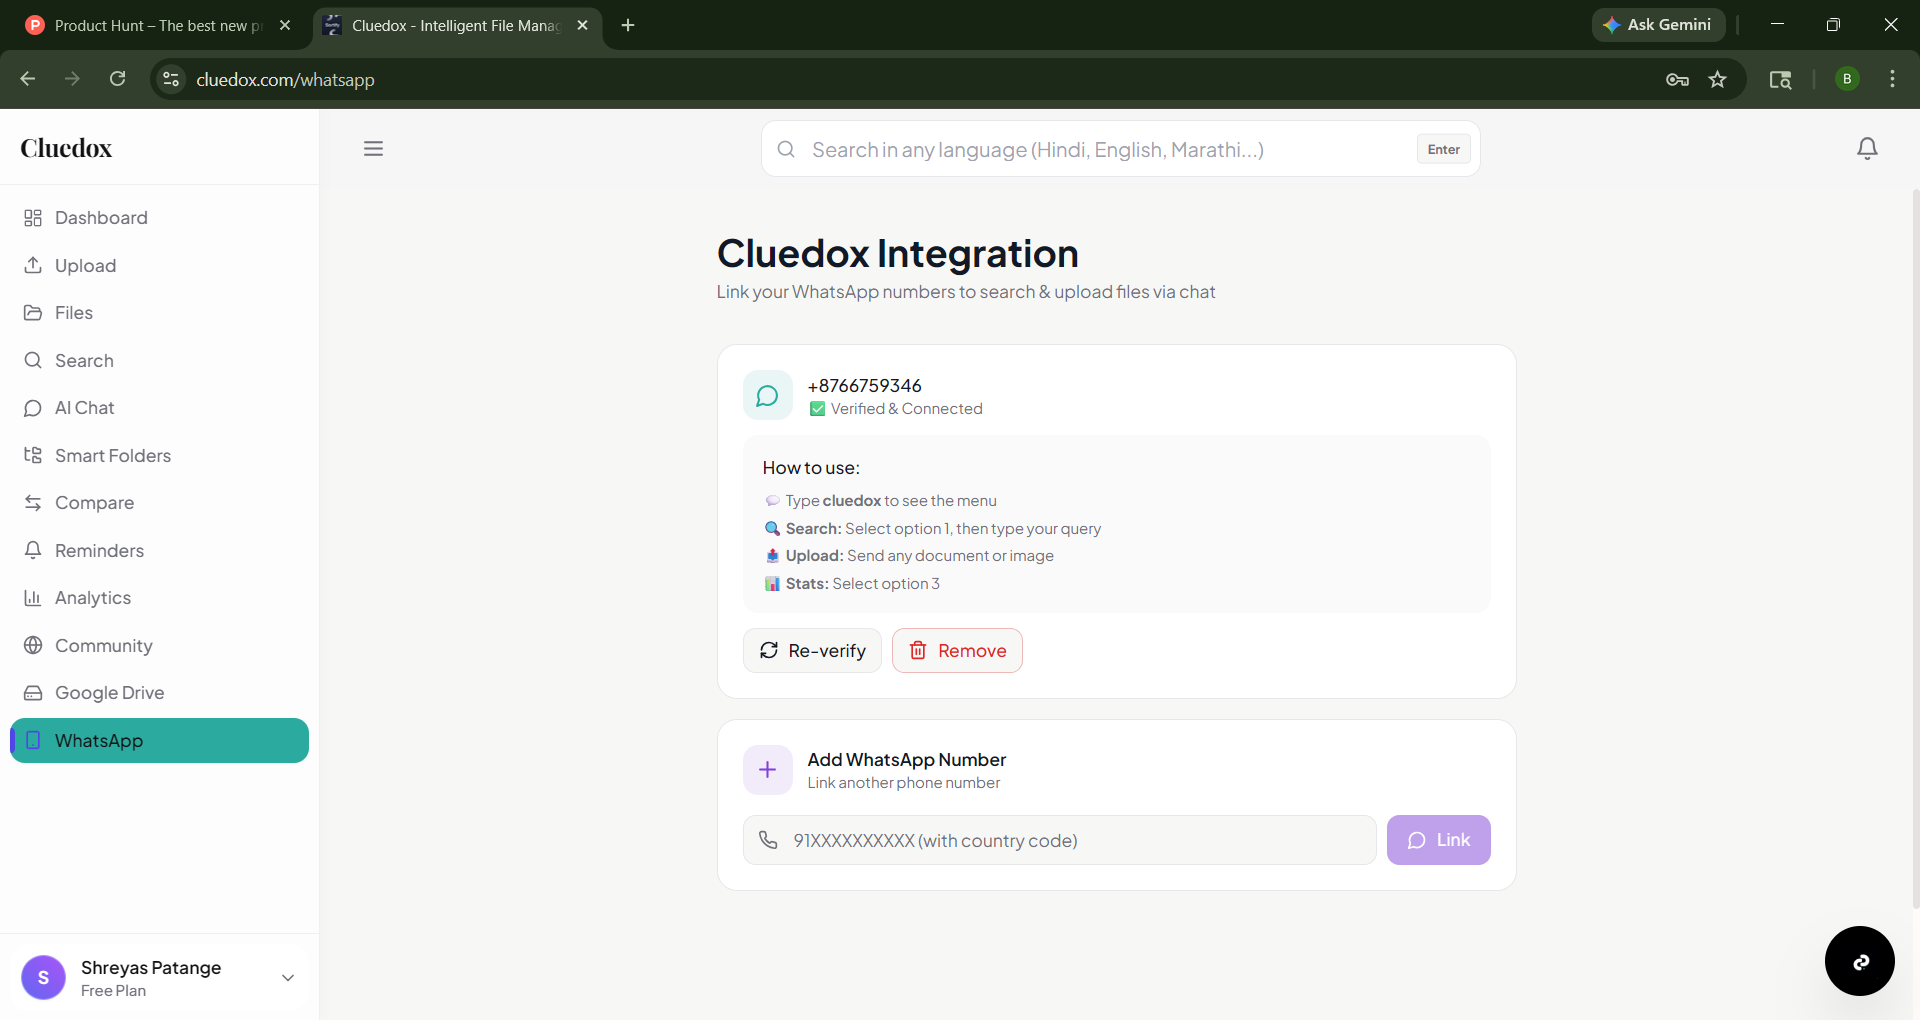Click the Google Drive icon in sidebar
Image resolution: width=1920 pixels, height=1020 pixels.
point(33,693)
